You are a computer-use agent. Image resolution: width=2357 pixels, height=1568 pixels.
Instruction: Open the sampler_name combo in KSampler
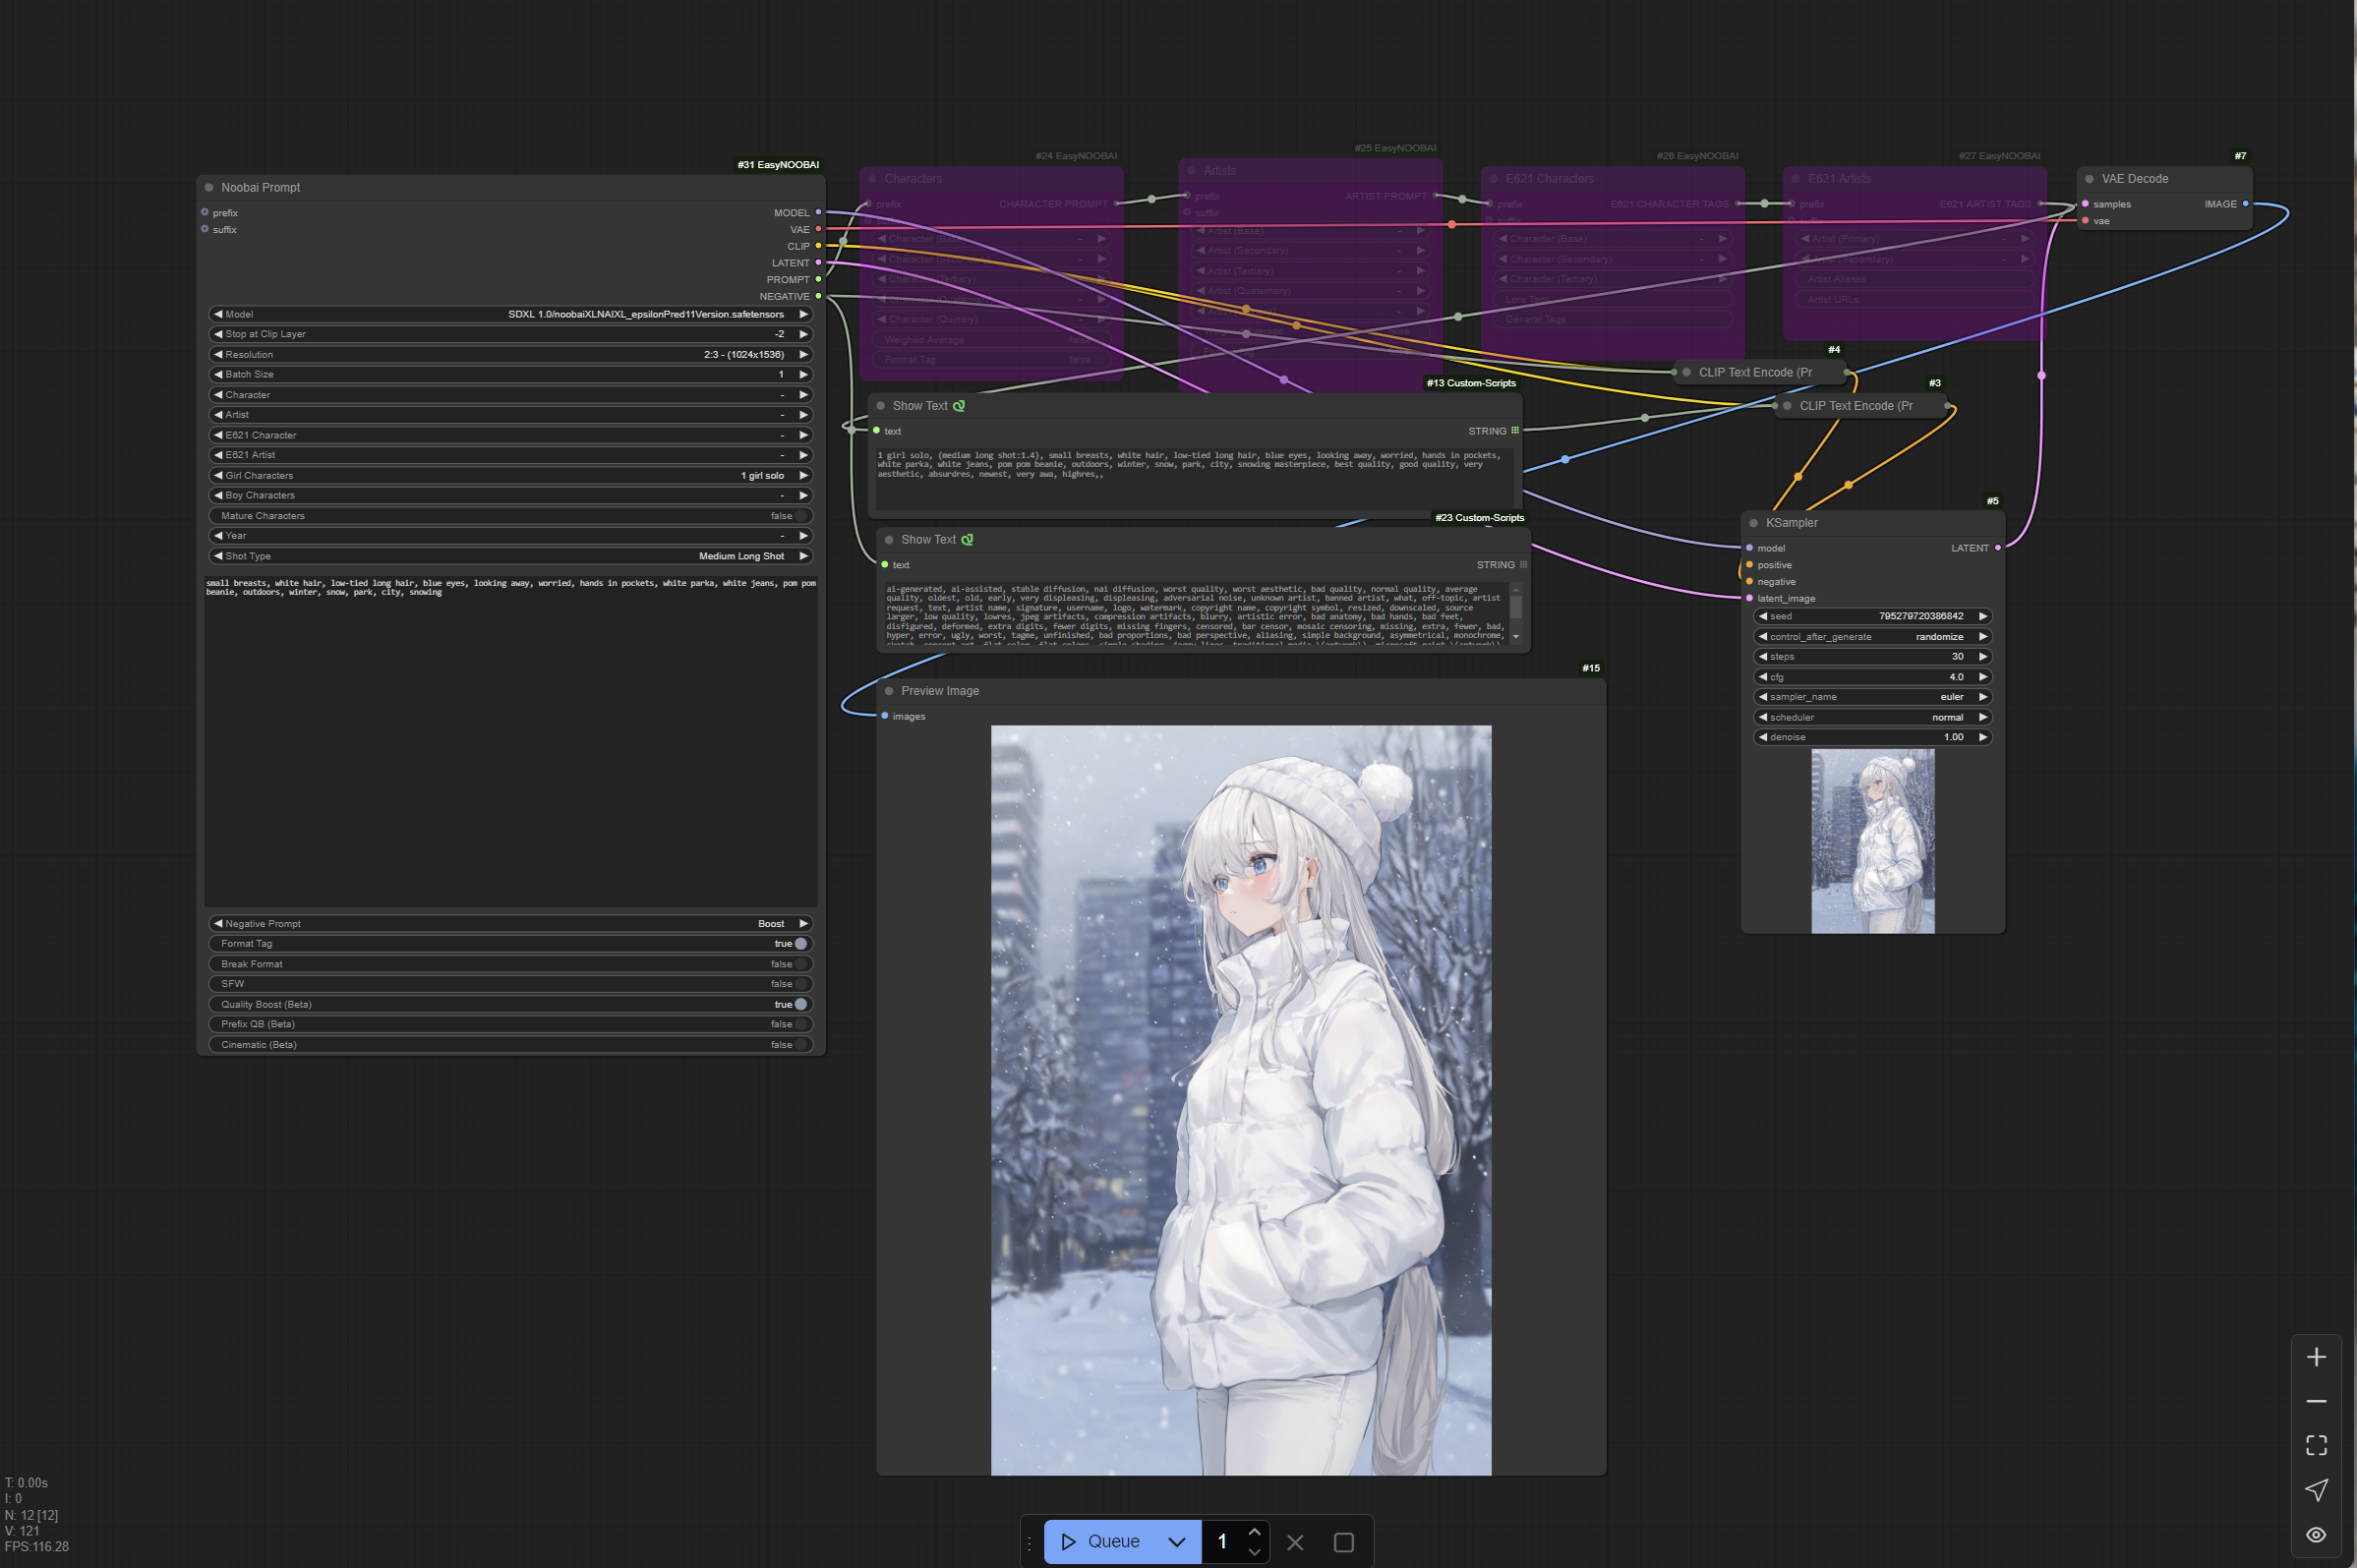pos(1872,697)
